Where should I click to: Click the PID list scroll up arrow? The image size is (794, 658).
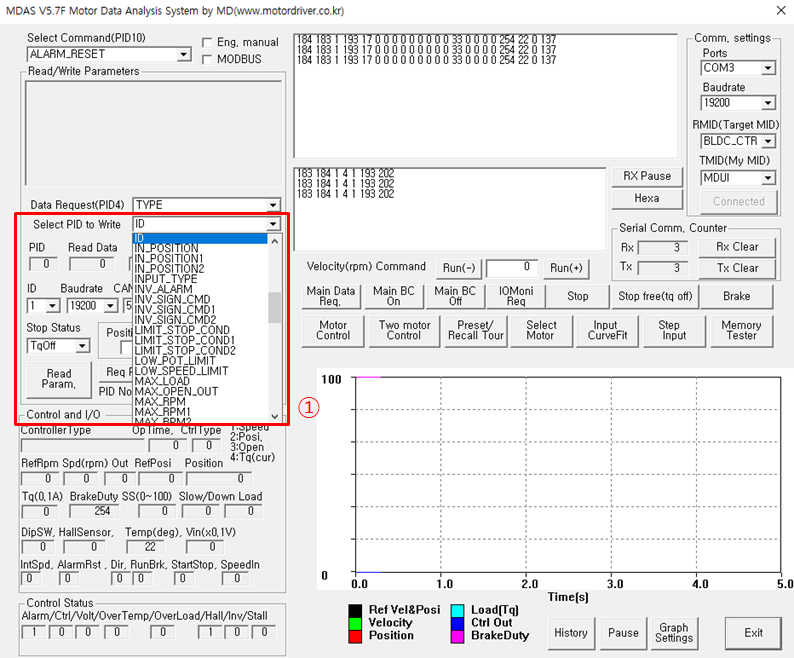(x=274, y=241)
